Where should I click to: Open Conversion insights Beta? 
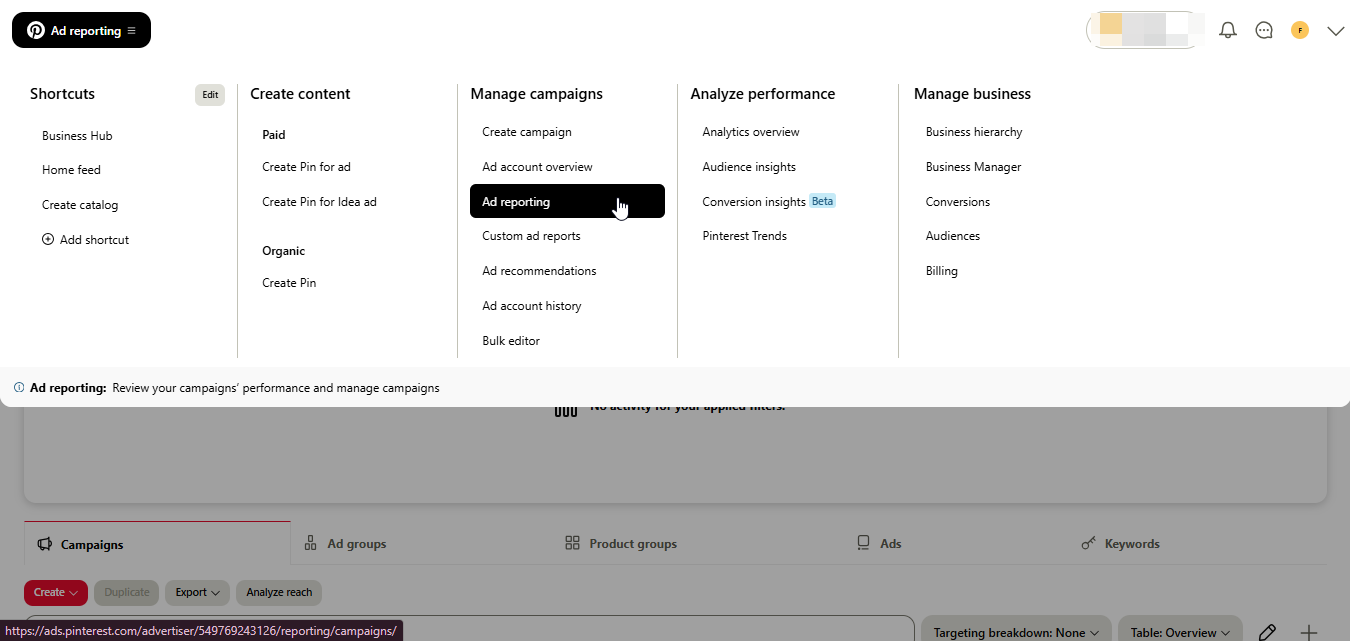[768, 201]
